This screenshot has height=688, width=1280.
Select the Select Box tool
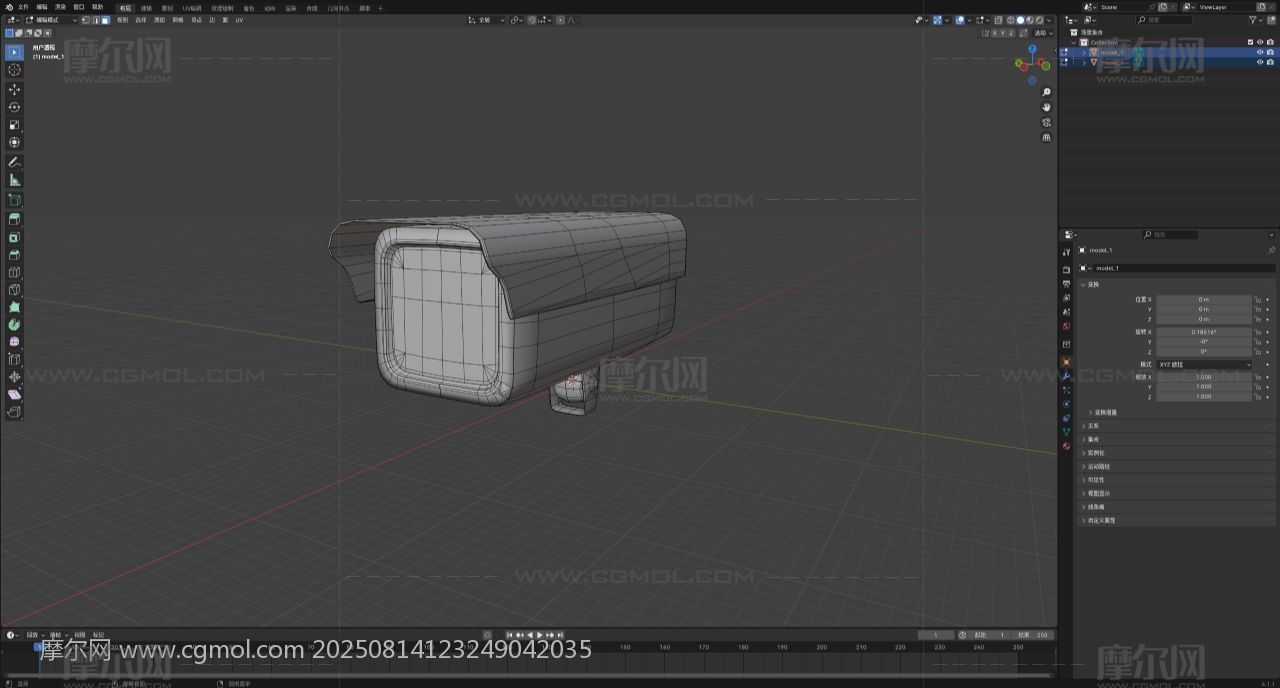(14, 52)
